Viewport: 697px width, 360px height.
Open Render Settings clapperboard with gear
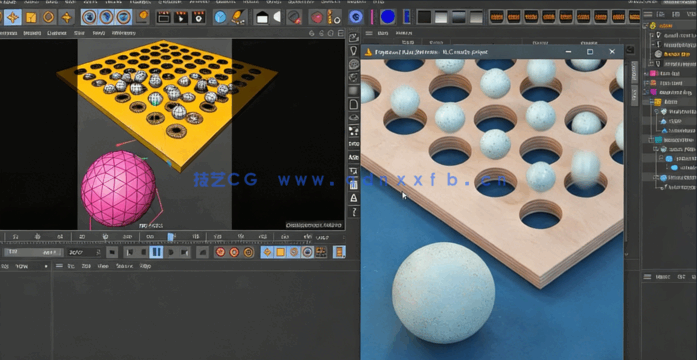tap(198, 17)
